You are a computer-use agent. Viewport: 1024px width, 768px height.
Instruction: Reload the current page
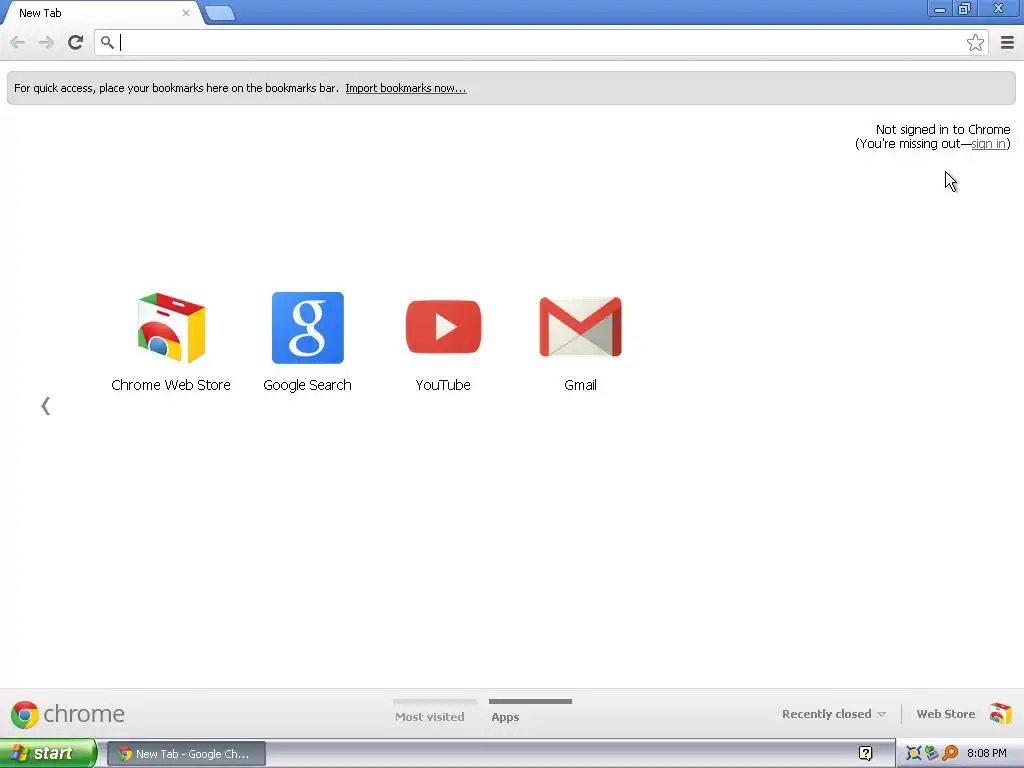coord(75,42)
